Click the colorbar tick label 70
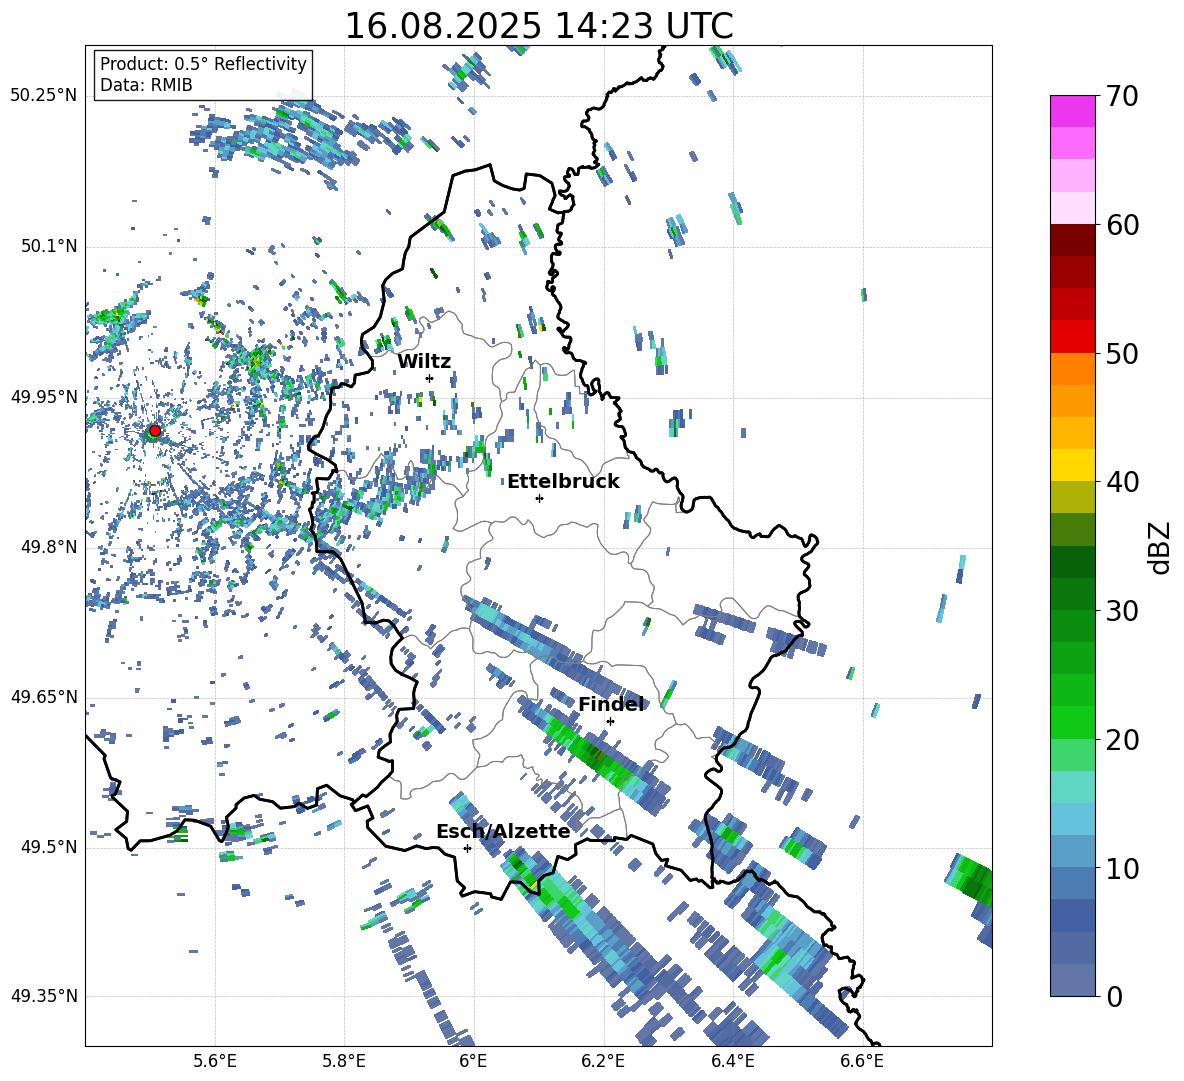1184x1081 pixels. click(x=1122, y=96)
